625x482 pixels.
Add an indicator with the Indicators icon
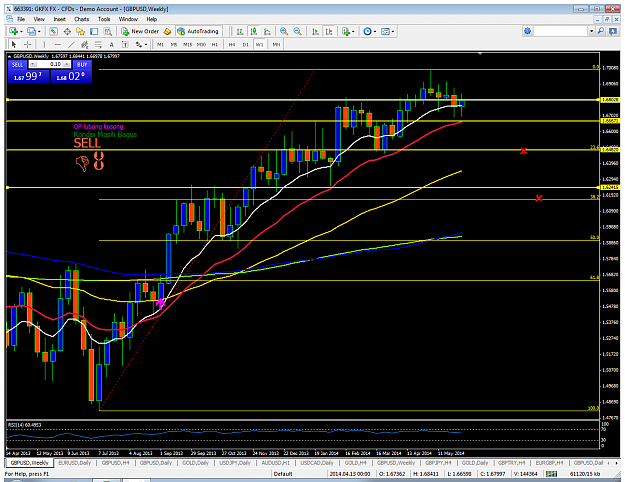[346, 31]
